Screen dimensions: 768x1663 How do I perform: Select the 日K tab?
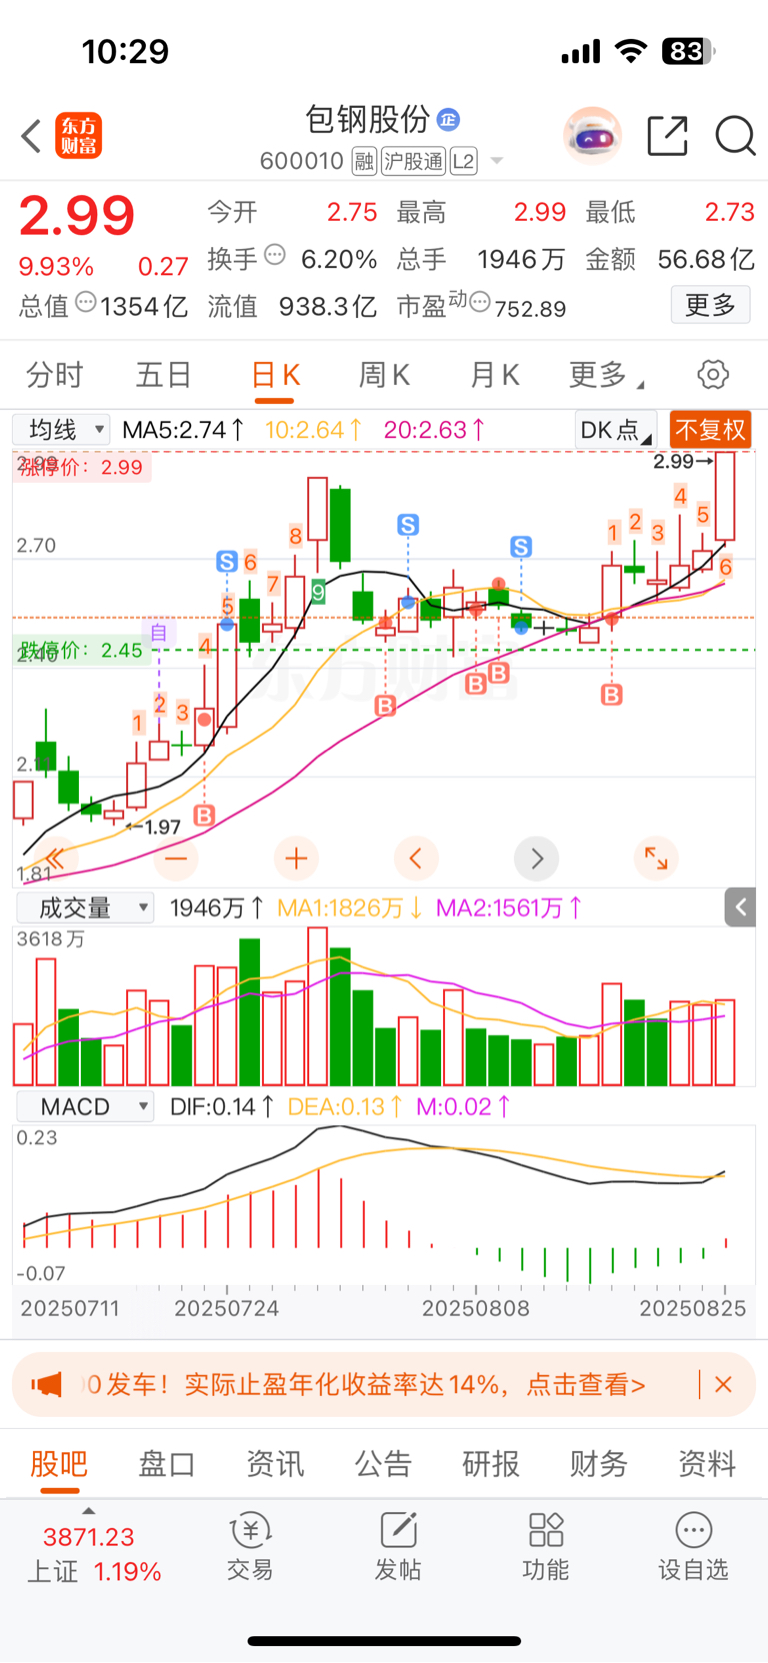pos(277,375)
